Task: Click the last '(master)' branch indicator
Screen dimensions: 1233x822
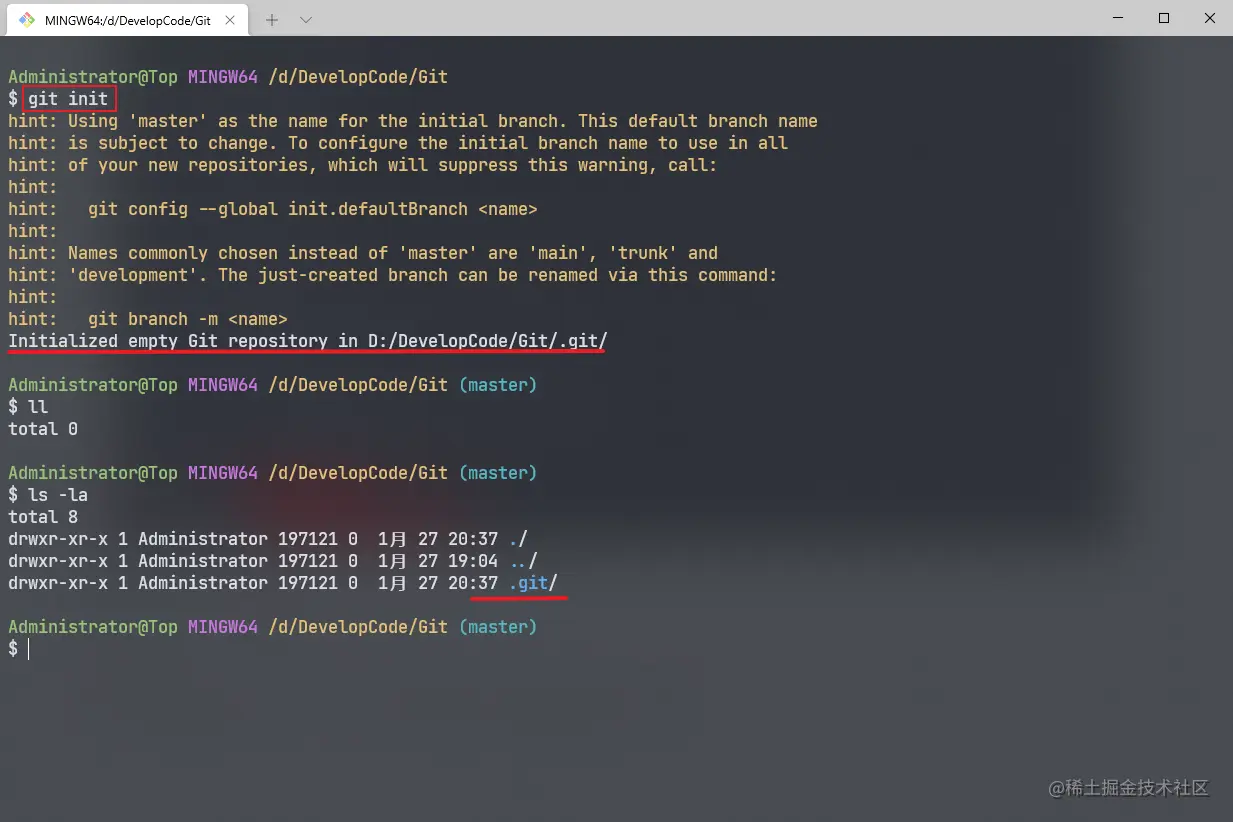Action: tap(498, 627)
